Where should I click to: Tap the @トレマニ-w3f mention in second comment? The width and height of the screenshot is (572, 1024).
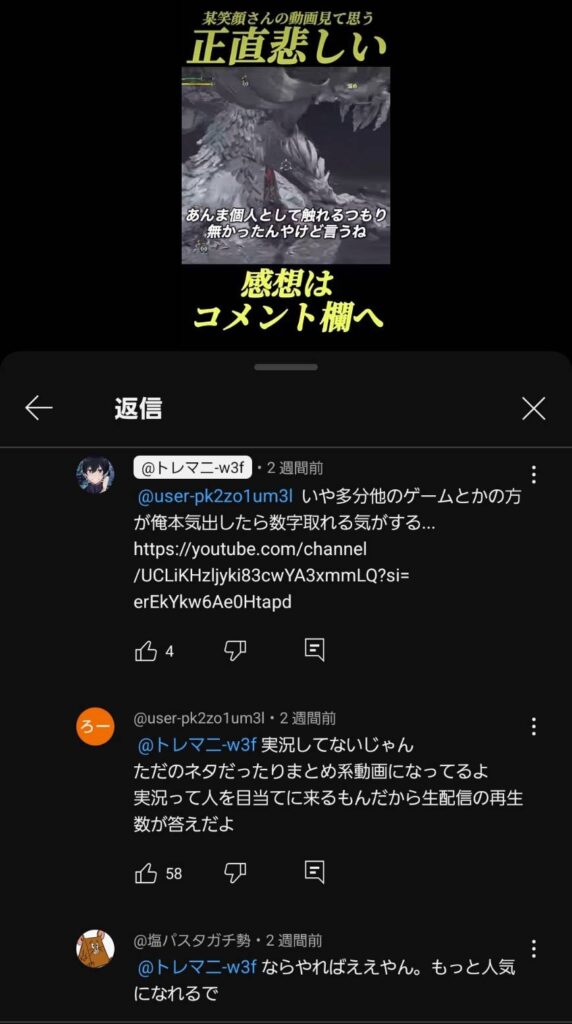pyautogui.click(x=197, y=744)
